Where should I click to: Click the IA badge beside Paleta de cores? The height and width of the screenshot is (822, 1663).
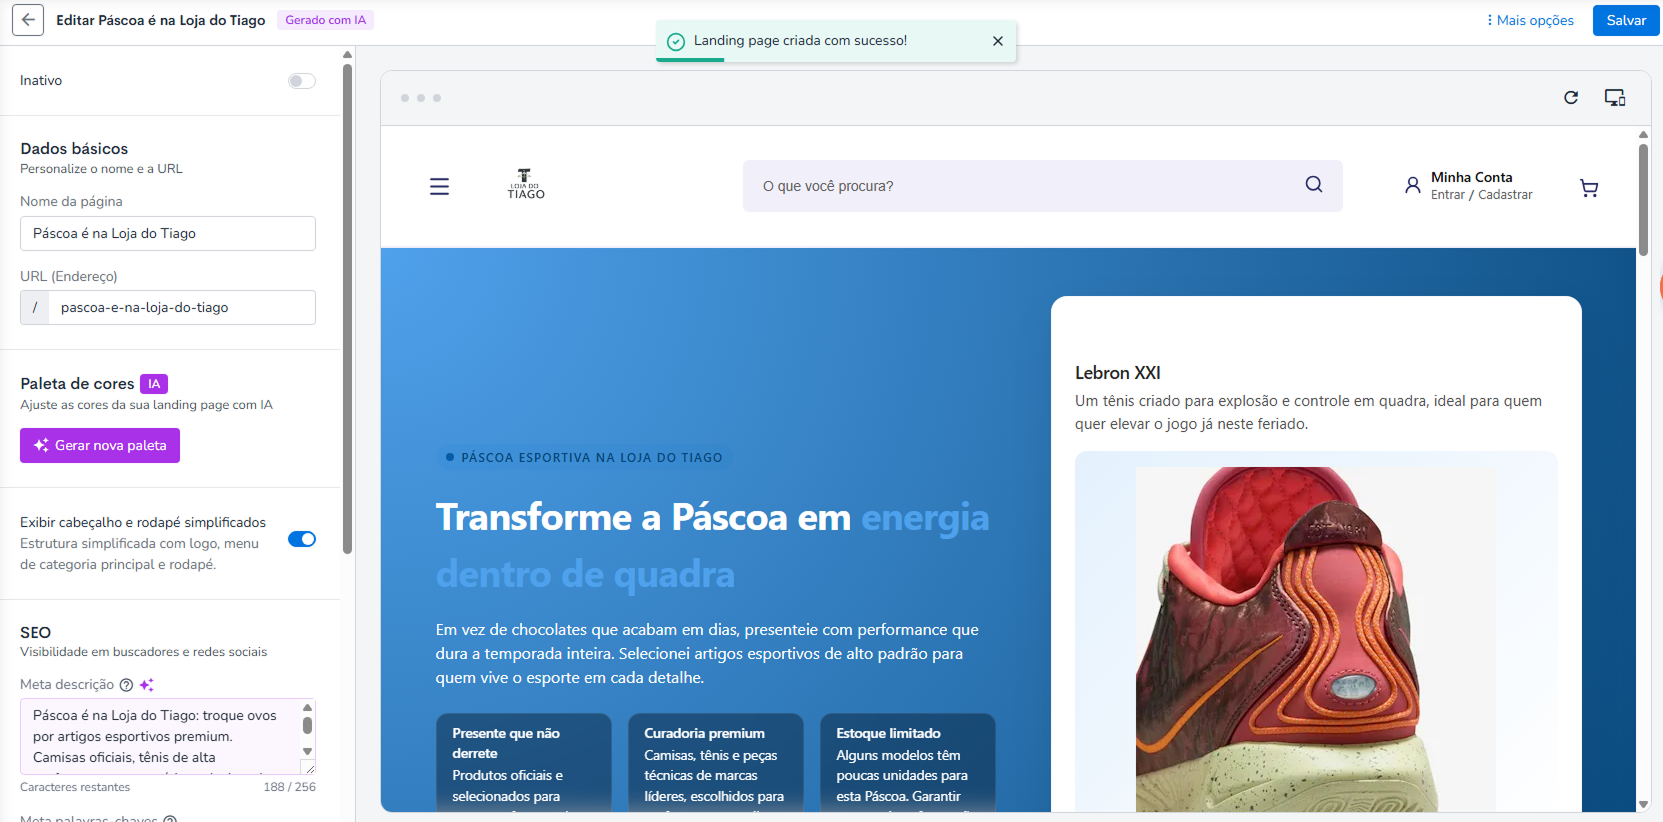pyautogui.click(x=154, y=384)
